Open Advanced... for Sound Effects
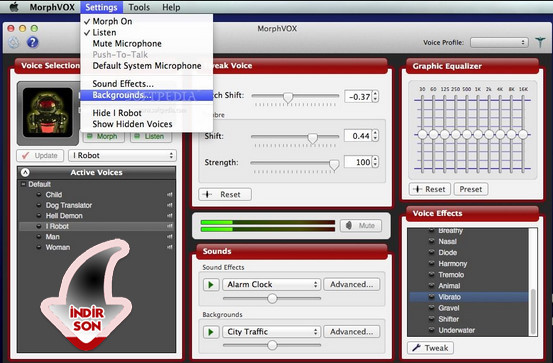553x363 pixels. coord(352,284)
